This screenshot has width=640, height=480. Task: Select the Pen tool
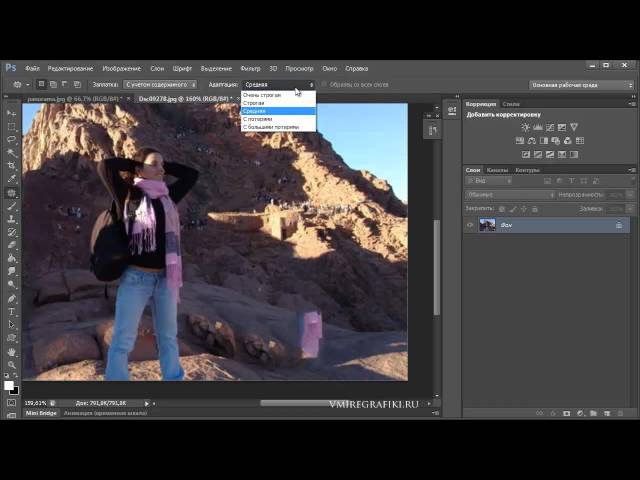(x=11, y=298)
